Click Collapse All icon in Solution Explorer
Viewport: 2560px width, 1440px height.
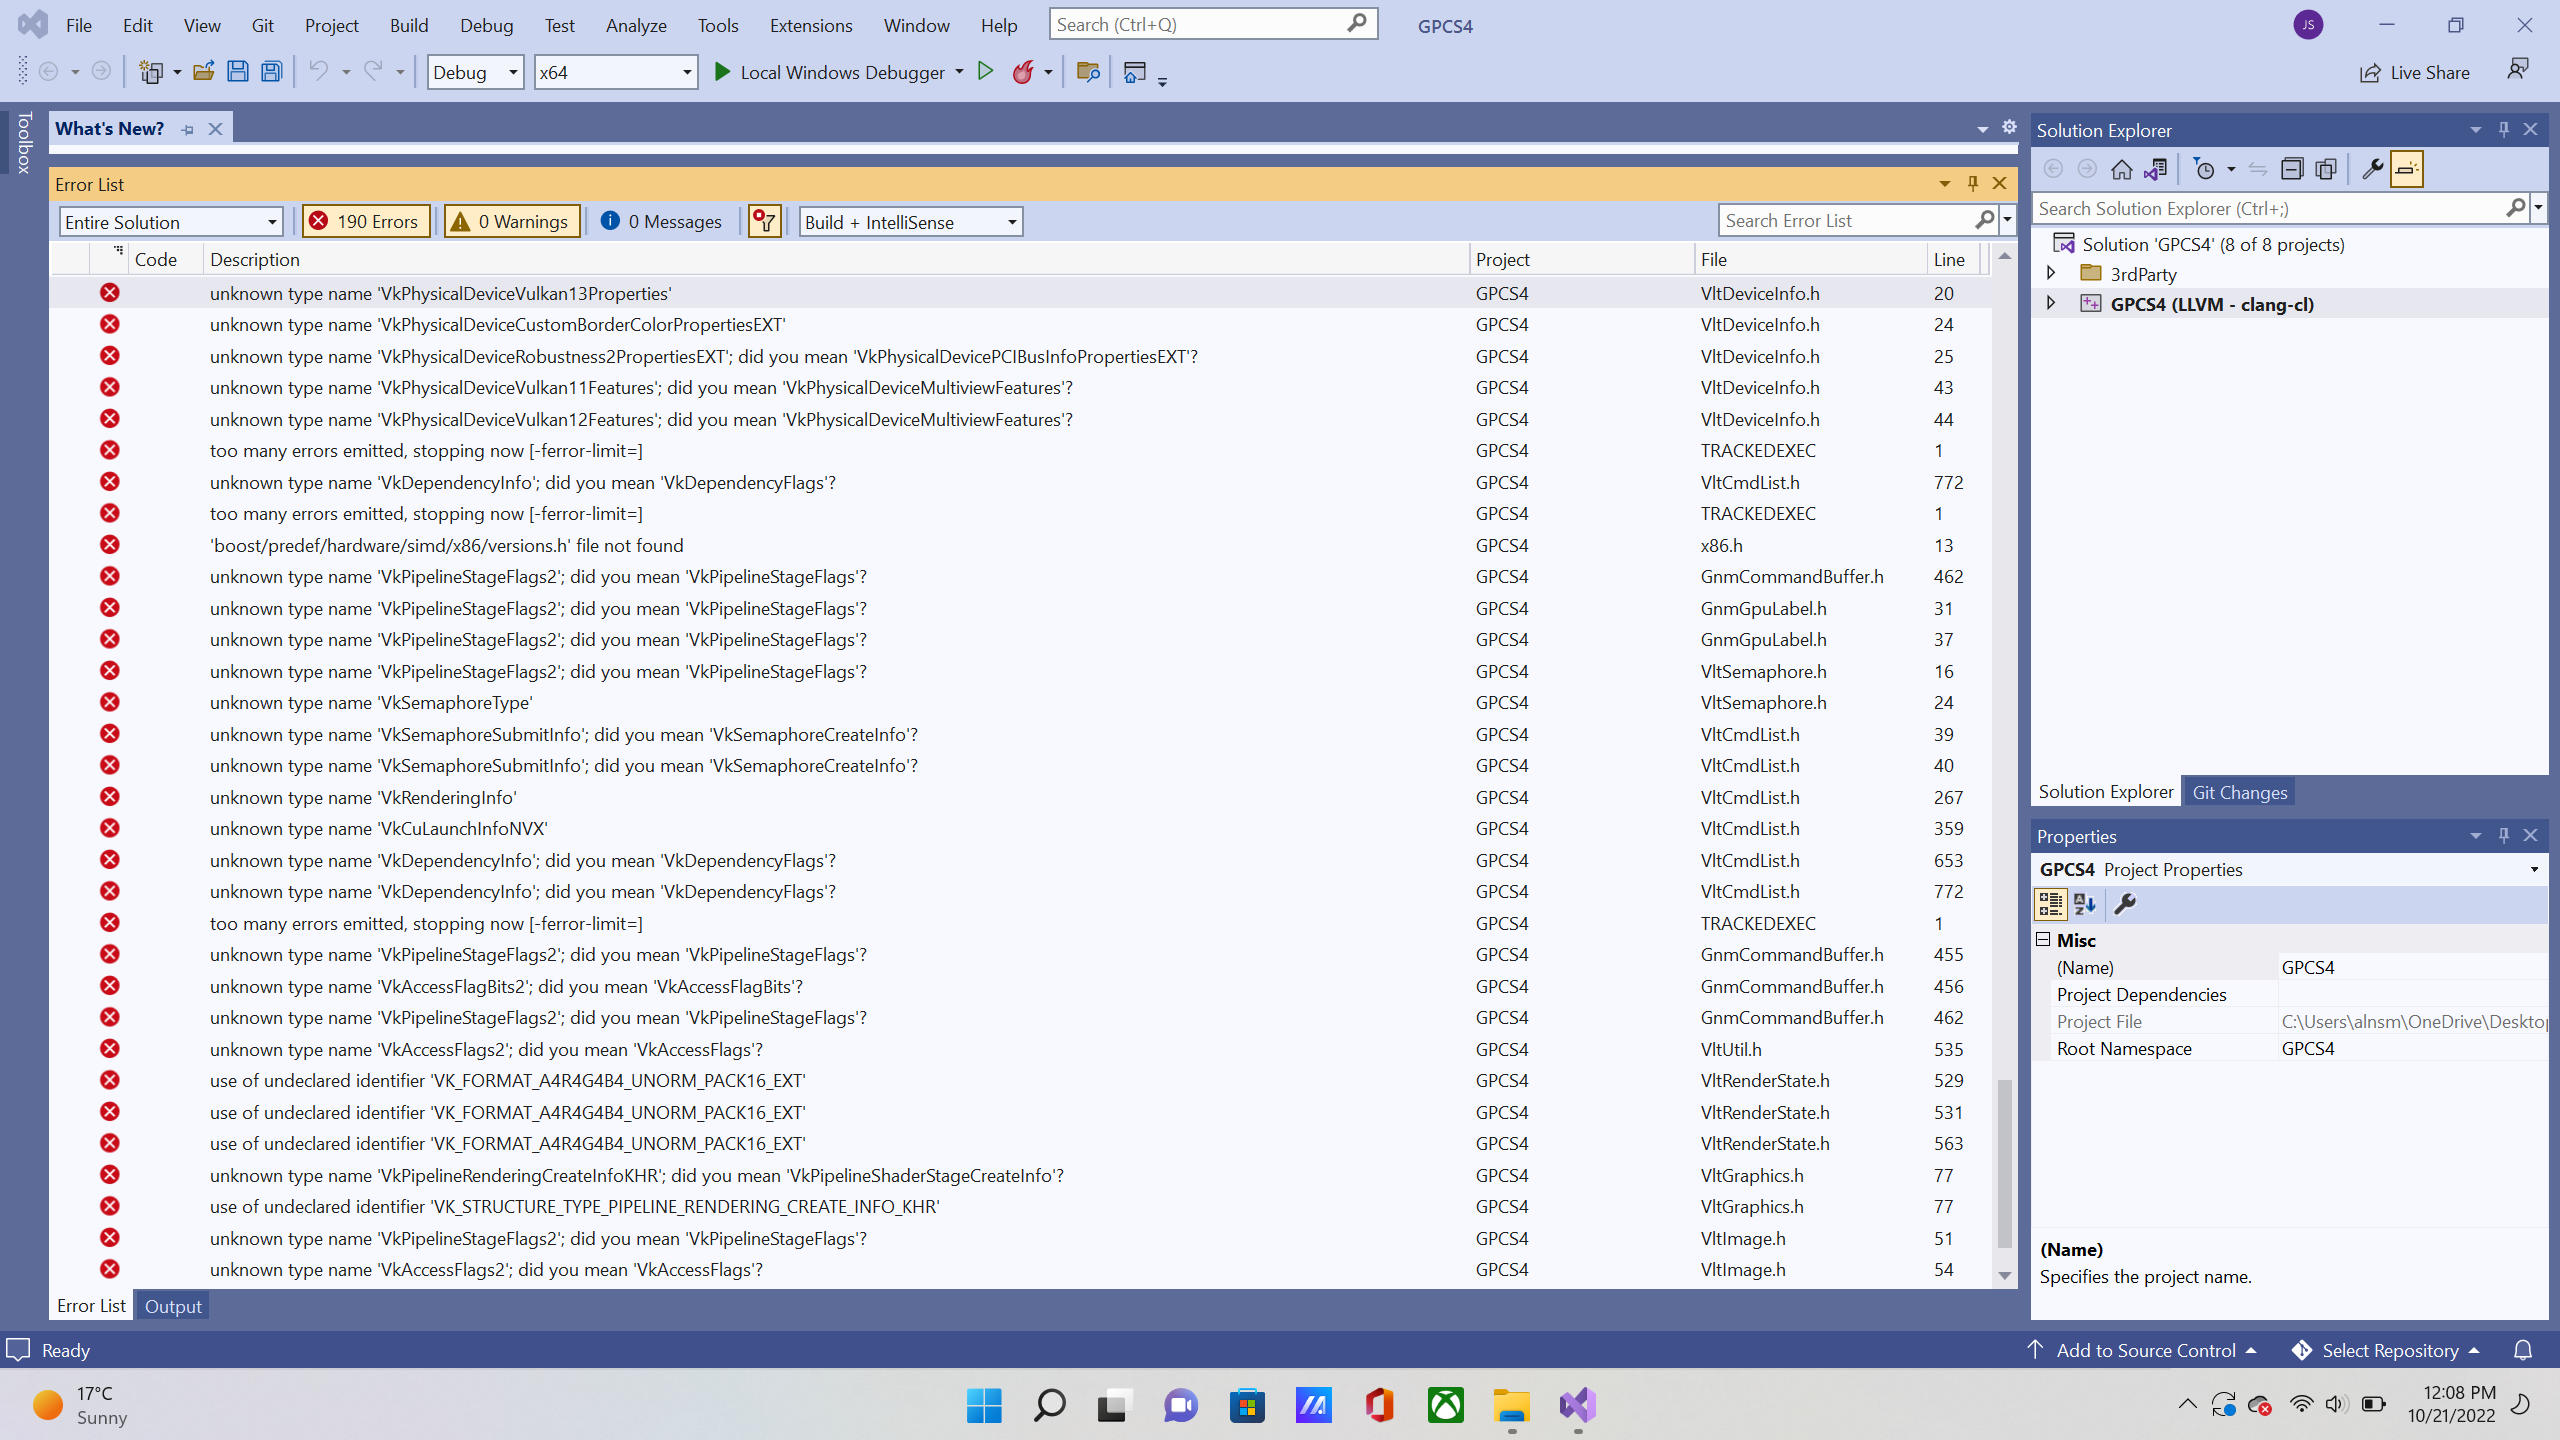[x=2291, y=169]
